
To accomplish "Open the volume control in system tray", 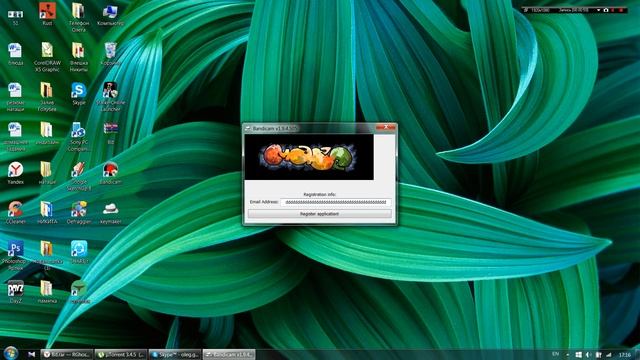I will click(x=588, y=355).
